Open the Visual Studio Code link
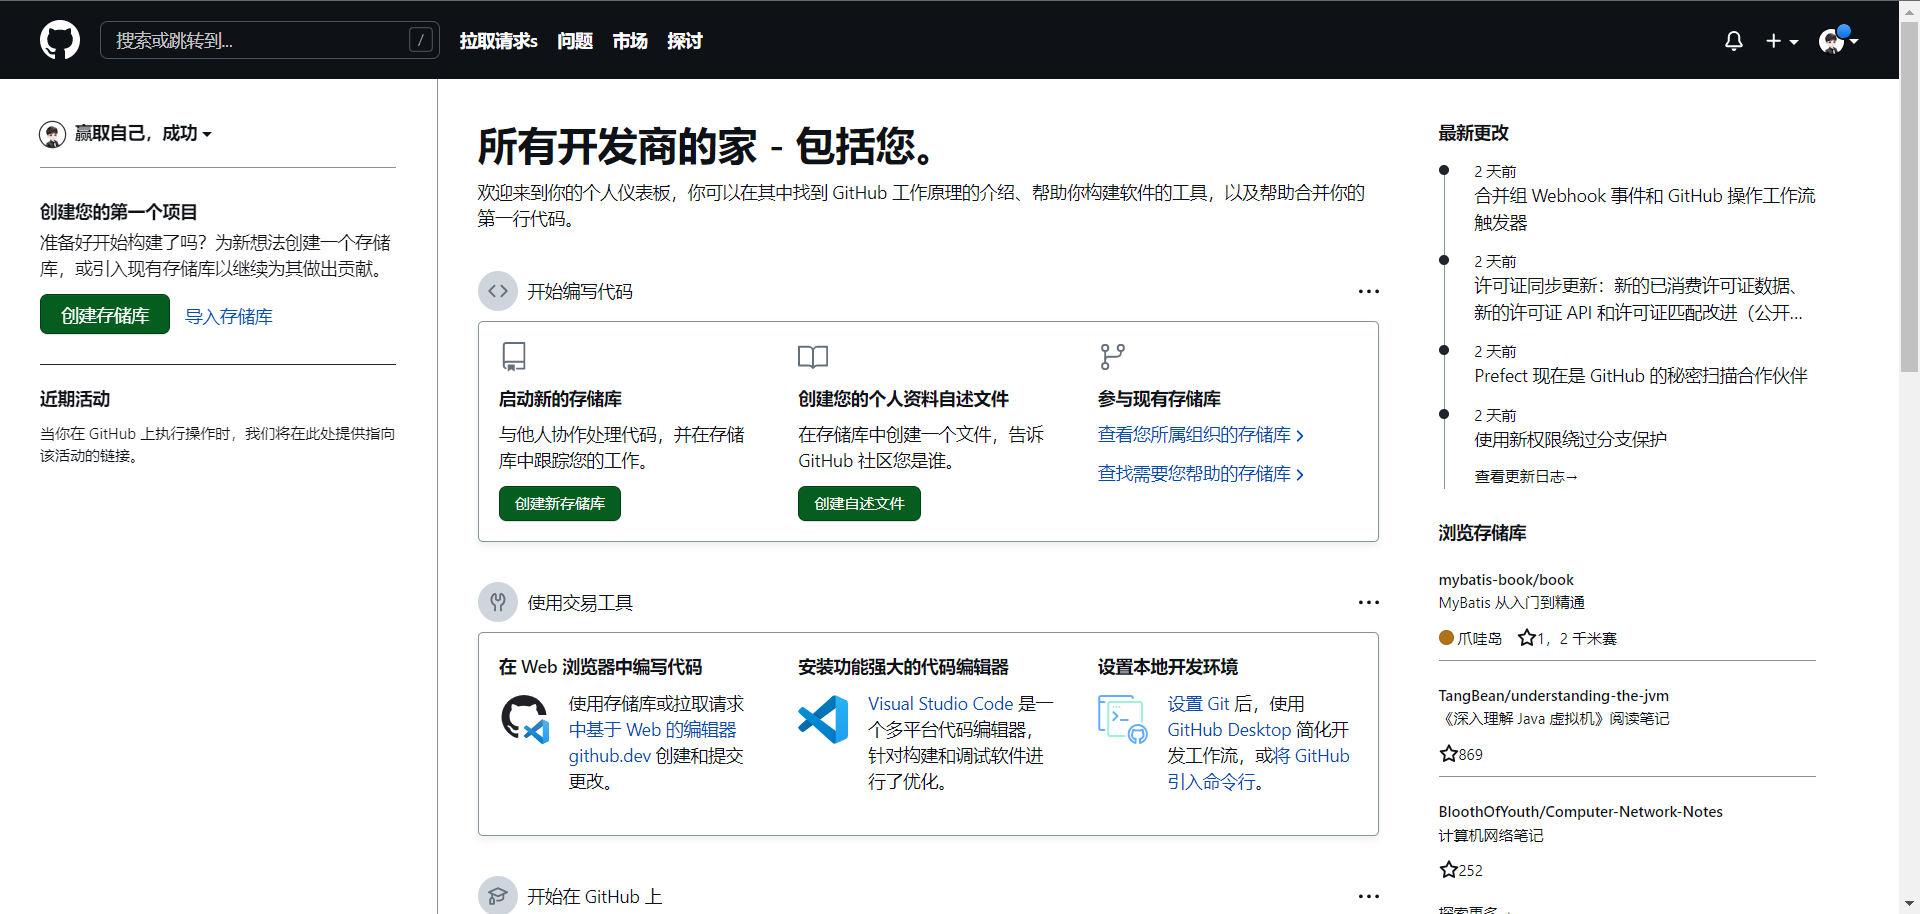 pyautogui.click(x=940, y=704)
